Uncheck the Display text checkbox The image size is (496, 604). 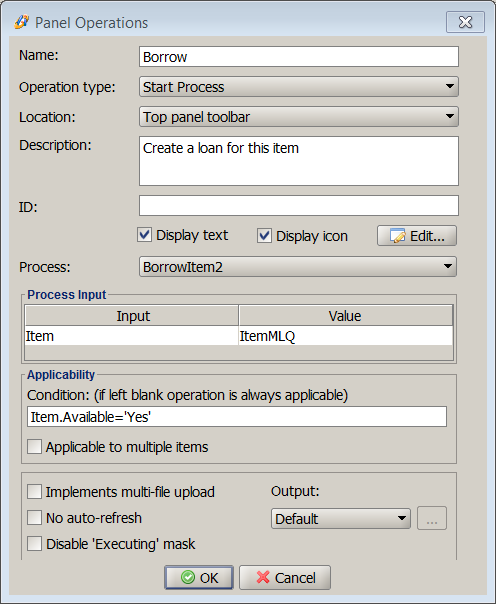pyautogui.click(x=144, y=235)
